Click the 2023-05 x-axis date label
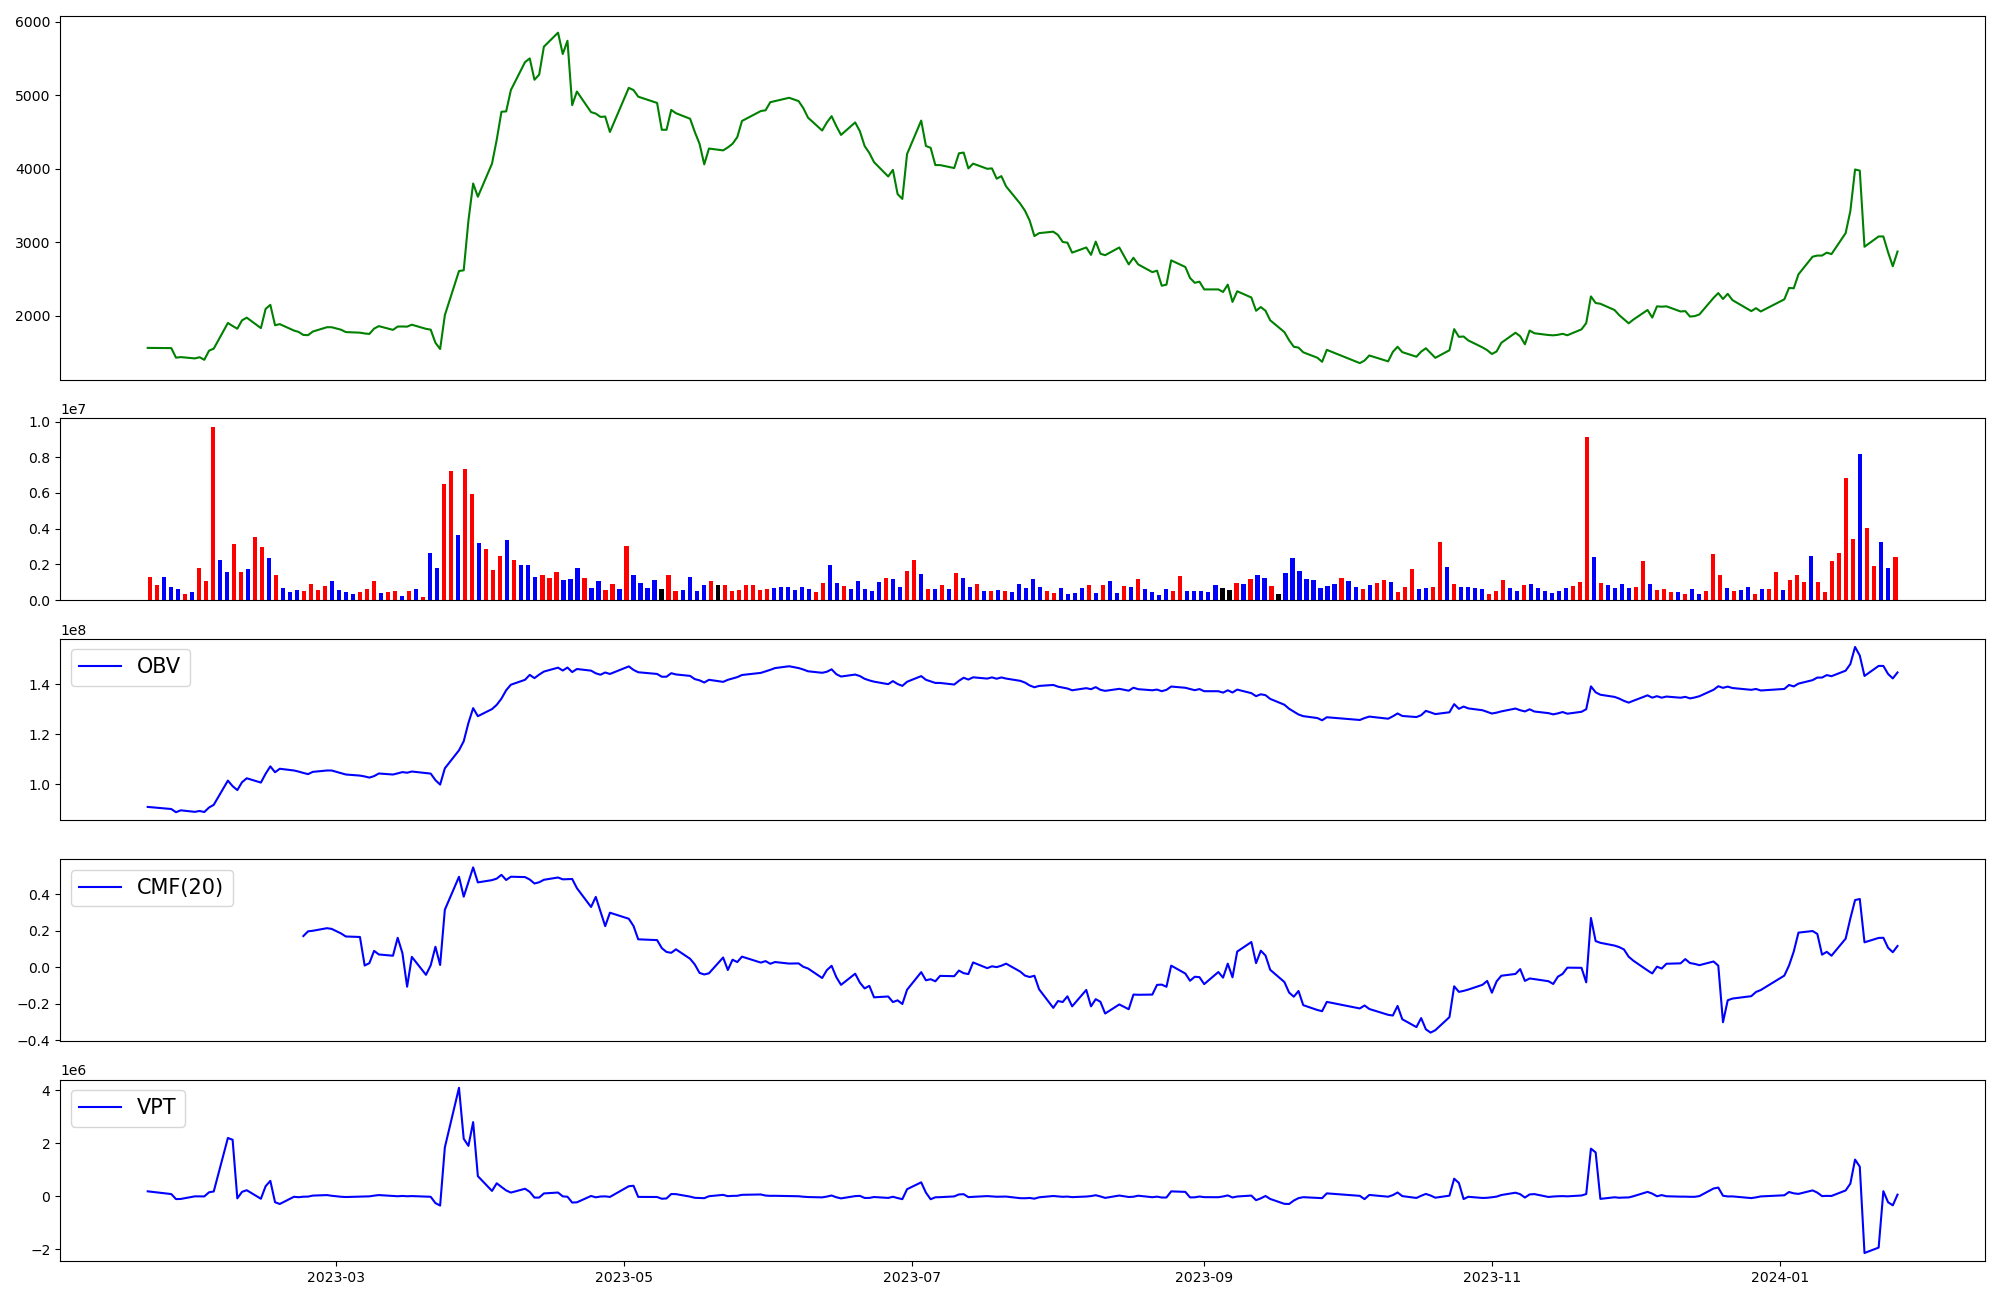The width and height of the screenshot is (2000, 1300). point(624,1277)
